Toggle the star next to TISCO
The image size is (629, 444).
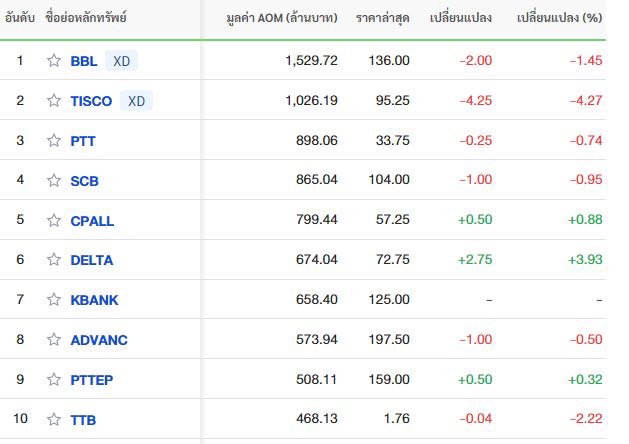click(54, 100)
